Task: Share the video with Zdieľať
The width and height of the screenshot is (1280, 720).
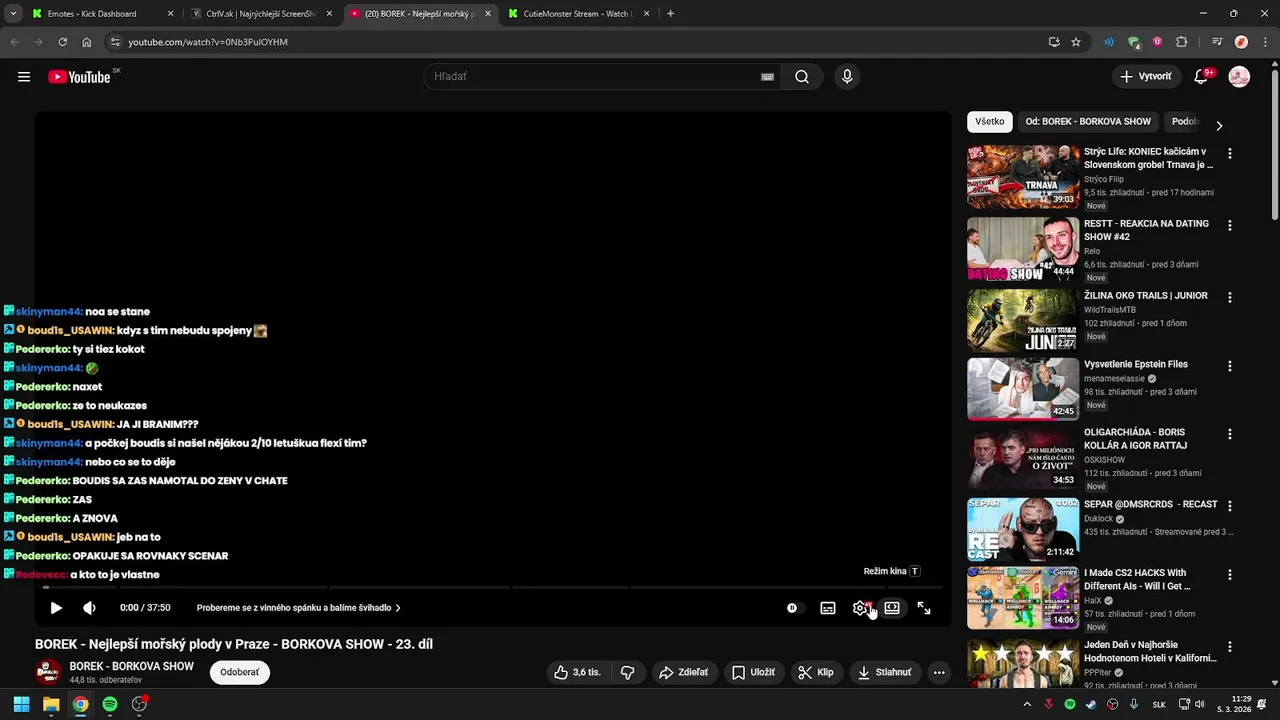Action: click(683, 673)
